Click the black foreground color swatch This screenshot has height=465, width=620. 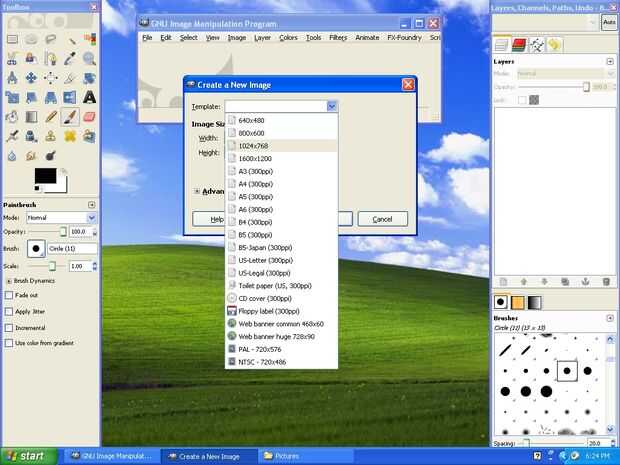45,176
